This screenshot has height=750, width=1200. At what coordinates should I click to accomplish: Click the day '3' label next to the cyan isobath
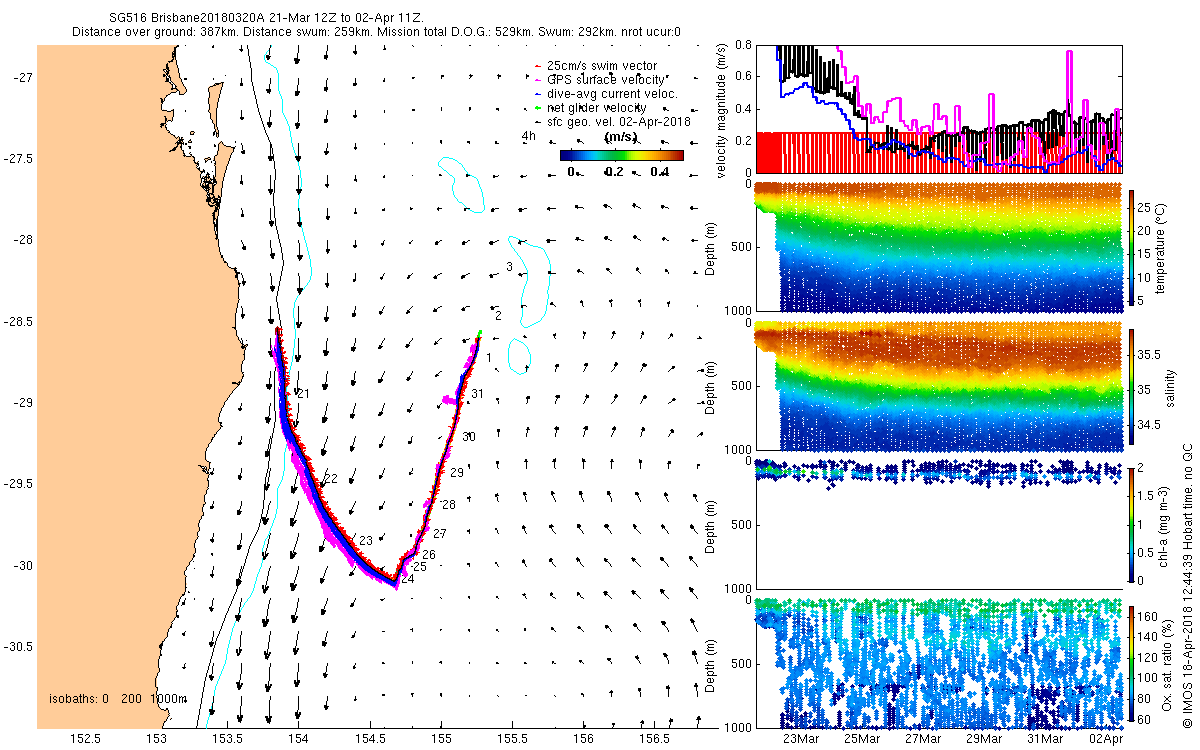[509, 266]
